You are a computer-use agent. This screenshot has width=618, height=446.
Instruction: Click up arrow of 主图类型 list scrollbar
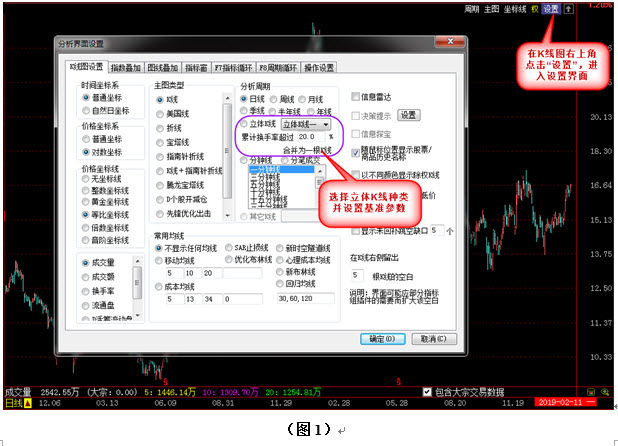(x=227, y=98)
